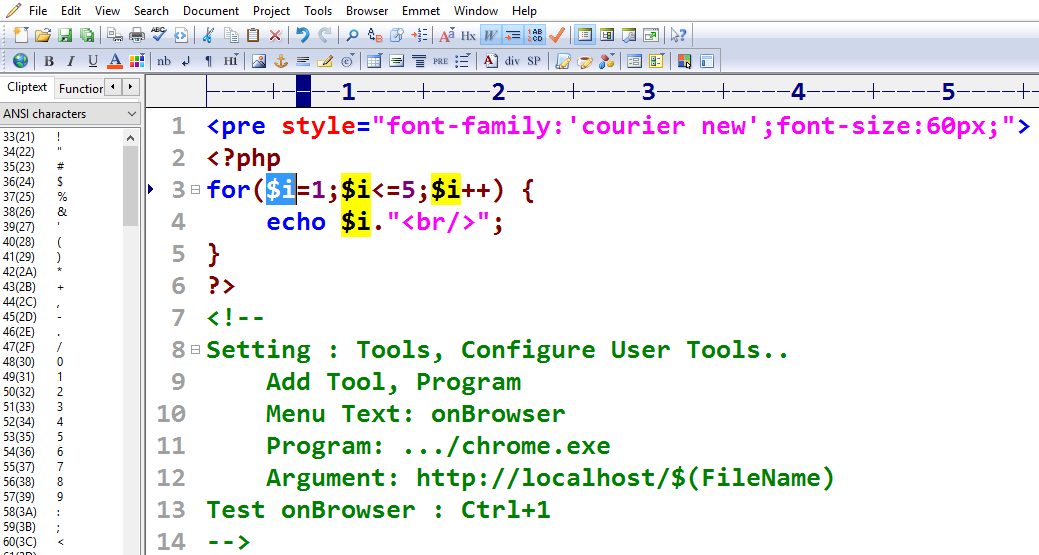
Task: Open the globe View in Browser icon
Action: (20, 61)
